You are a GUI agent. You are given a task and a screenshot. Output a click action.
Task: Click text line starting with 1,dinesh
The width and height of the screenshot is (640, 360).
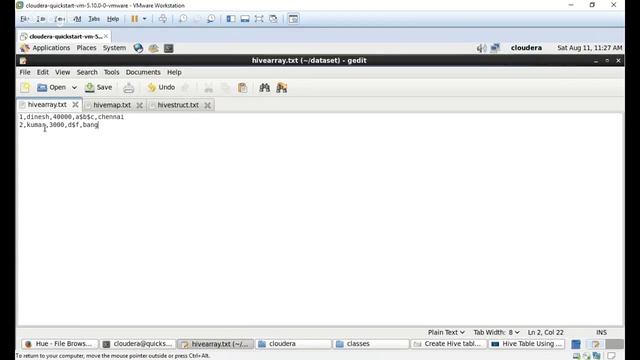71,117
